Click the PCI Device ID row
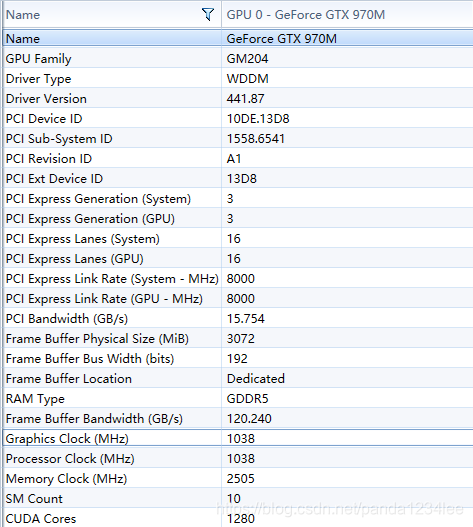 (x=238, y=119)
